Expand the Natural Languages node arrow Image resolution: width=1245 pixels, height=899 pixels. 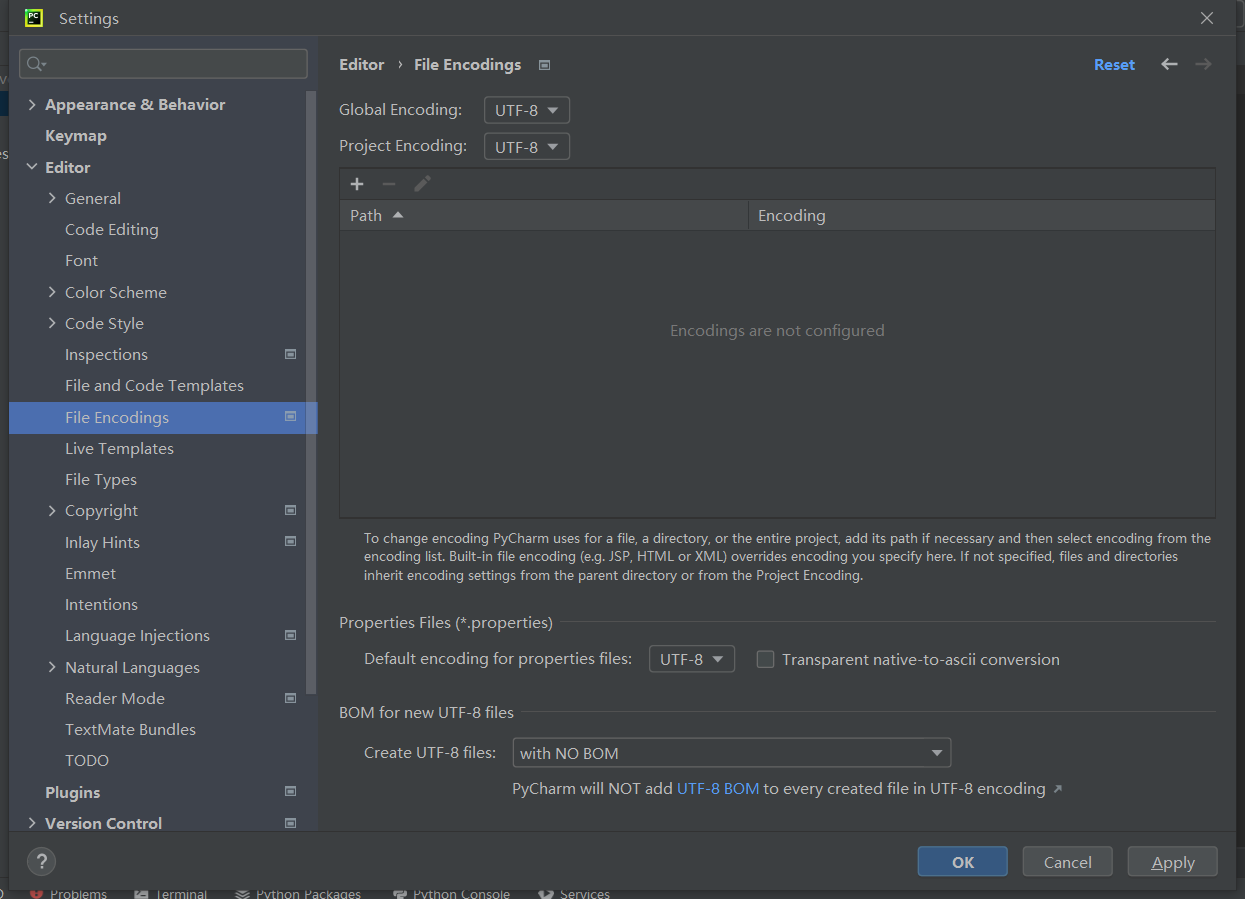point(52,667)
